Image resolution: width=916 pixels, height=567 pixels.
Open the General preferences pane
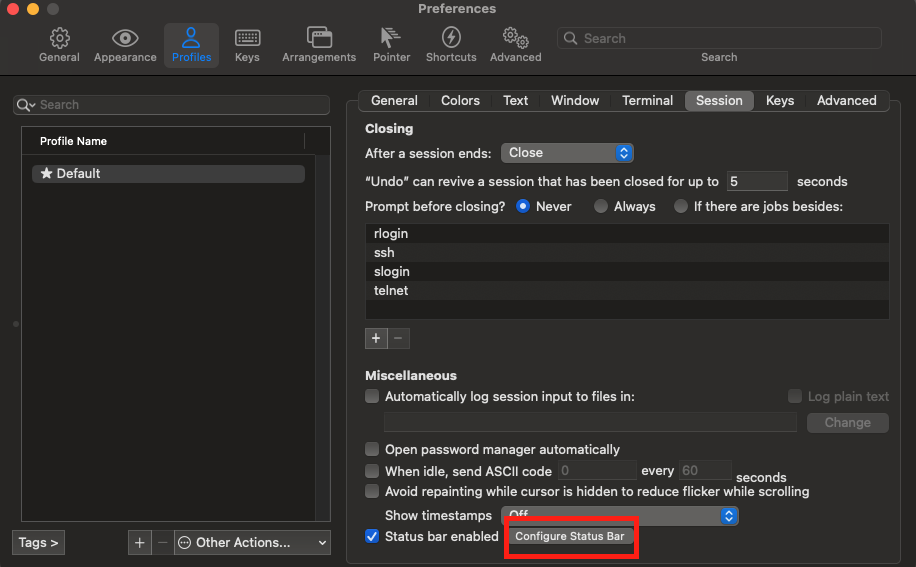click(x=59, y=45)
